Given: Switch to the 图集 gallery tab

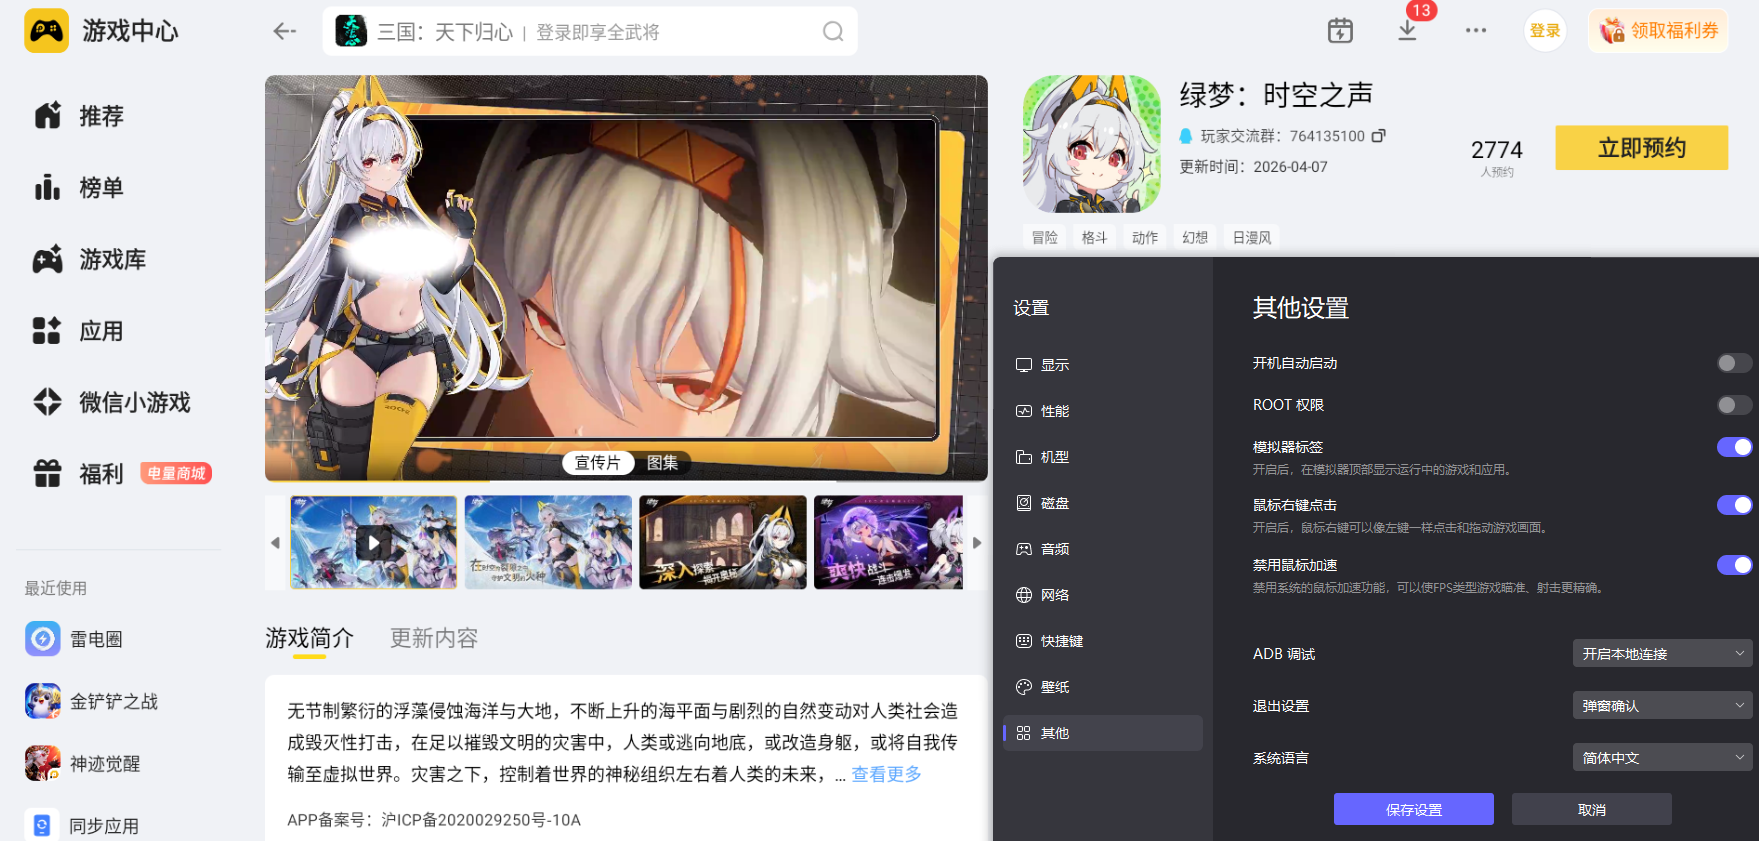Looking at the screenshot, I should click(x=662, y=463).
